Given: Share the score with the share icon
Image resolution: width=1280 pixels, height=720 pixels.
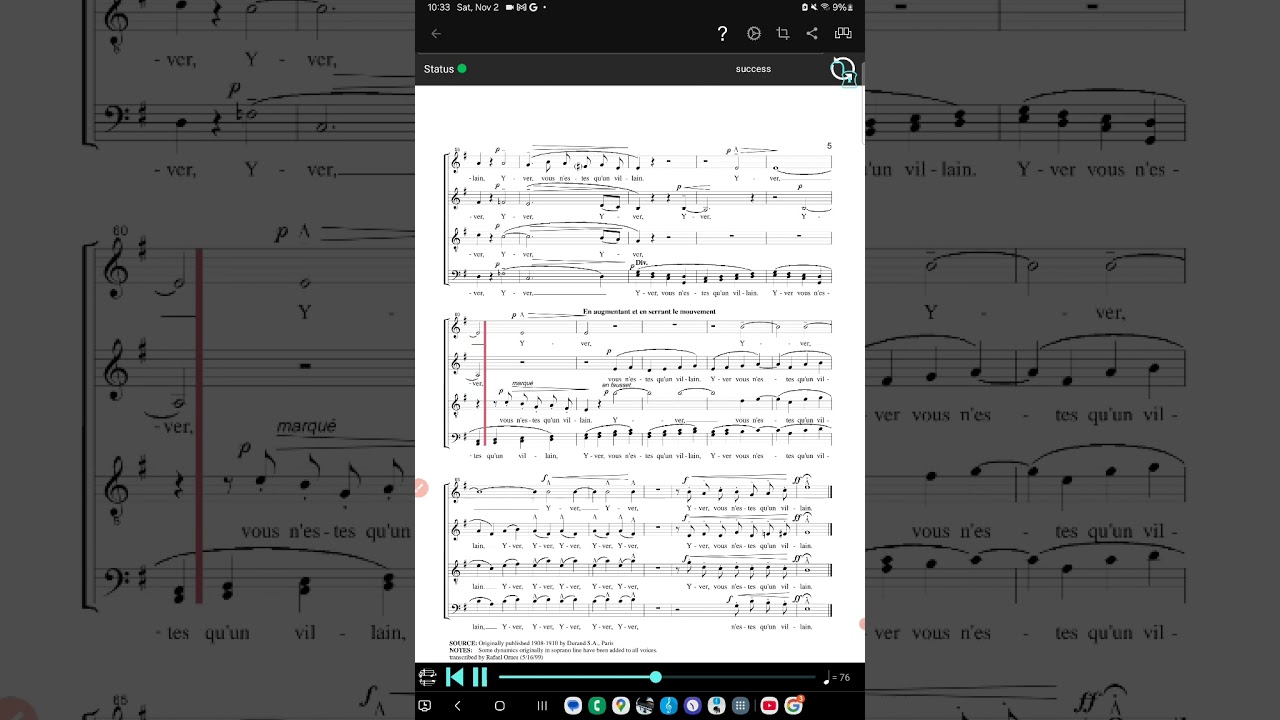Looking at the screenshot, I should (x=812, y=34).
